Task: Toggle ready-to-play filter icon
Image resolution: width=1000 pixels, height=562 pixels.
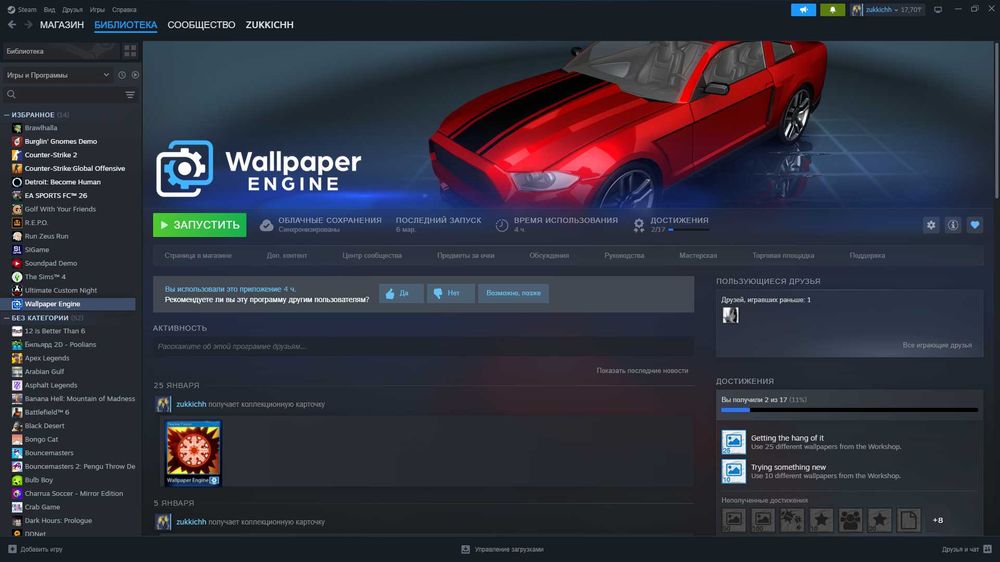Action: pyautogui.click(x=135, y=75)
